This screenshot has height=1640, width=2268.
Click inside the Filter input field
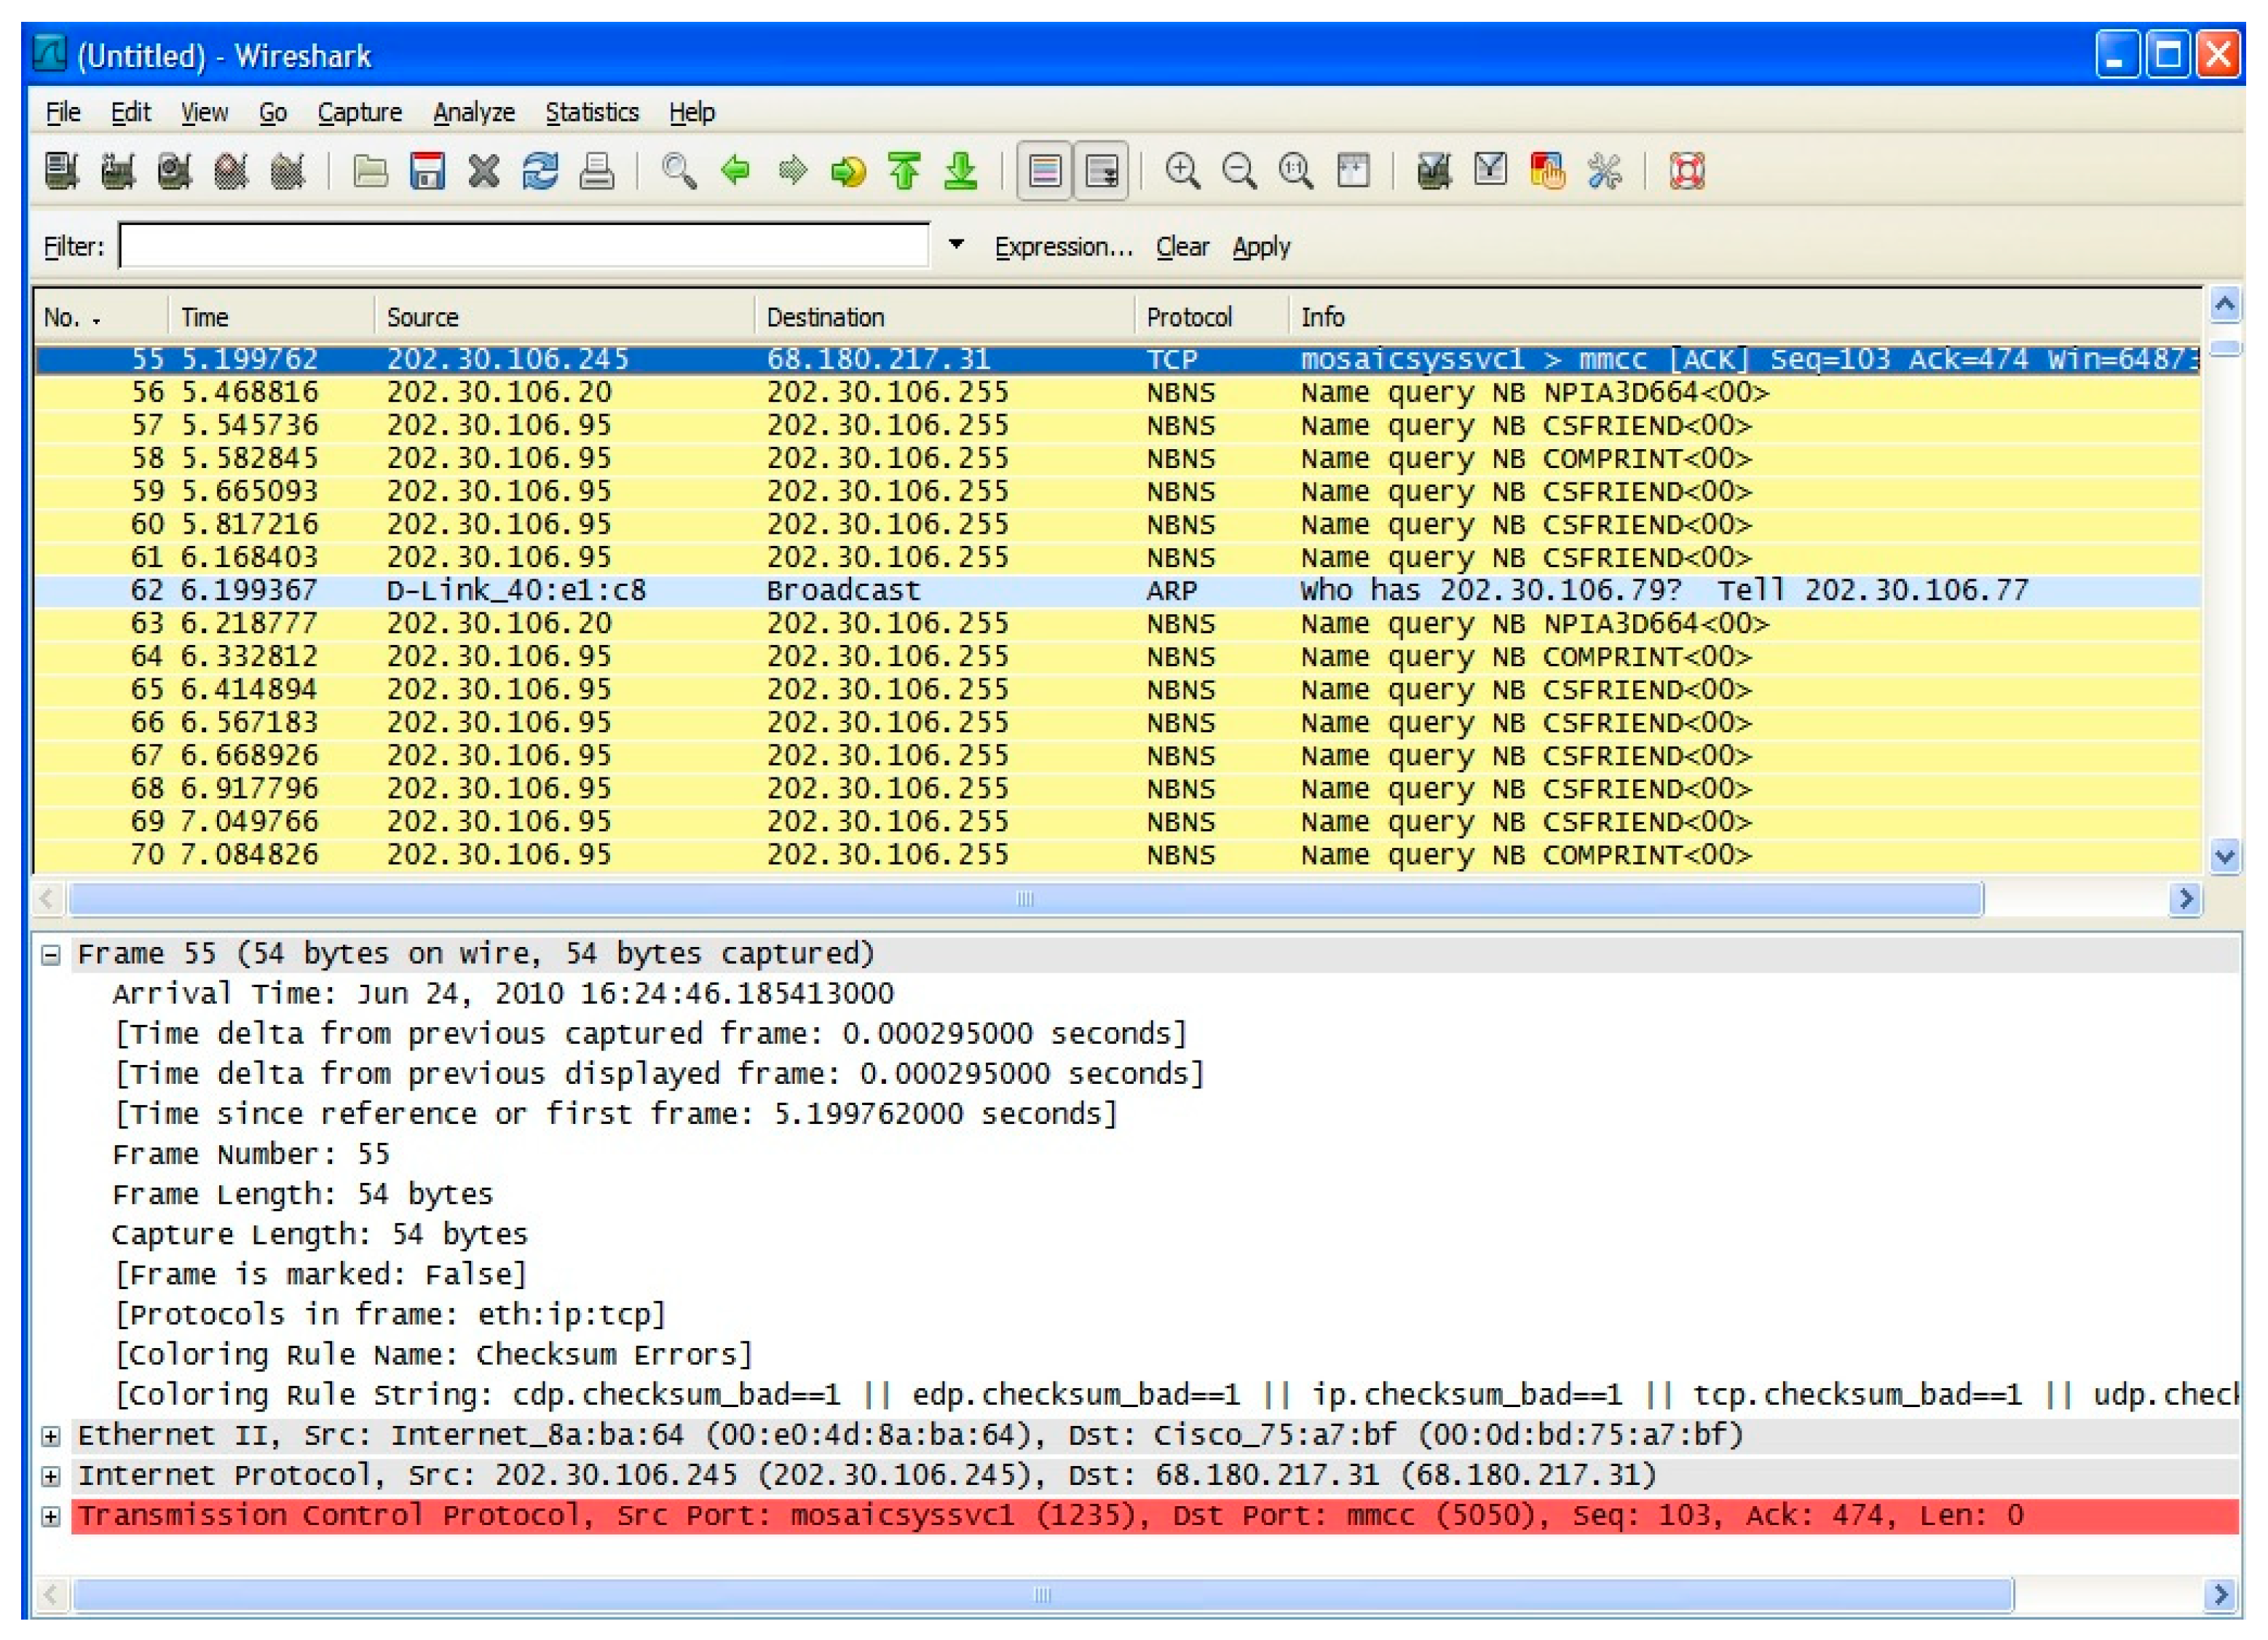[x=523, y=246]
